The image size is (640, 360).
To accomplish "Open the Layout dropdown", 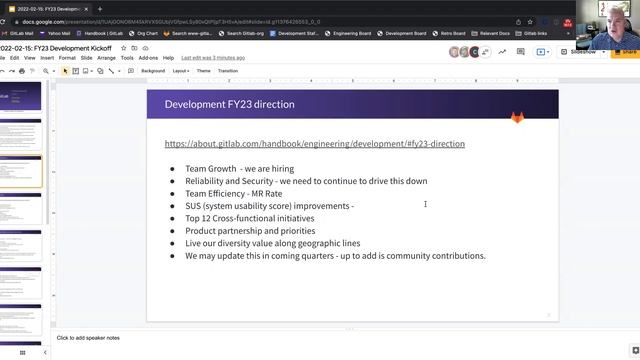I will point(180,71).
